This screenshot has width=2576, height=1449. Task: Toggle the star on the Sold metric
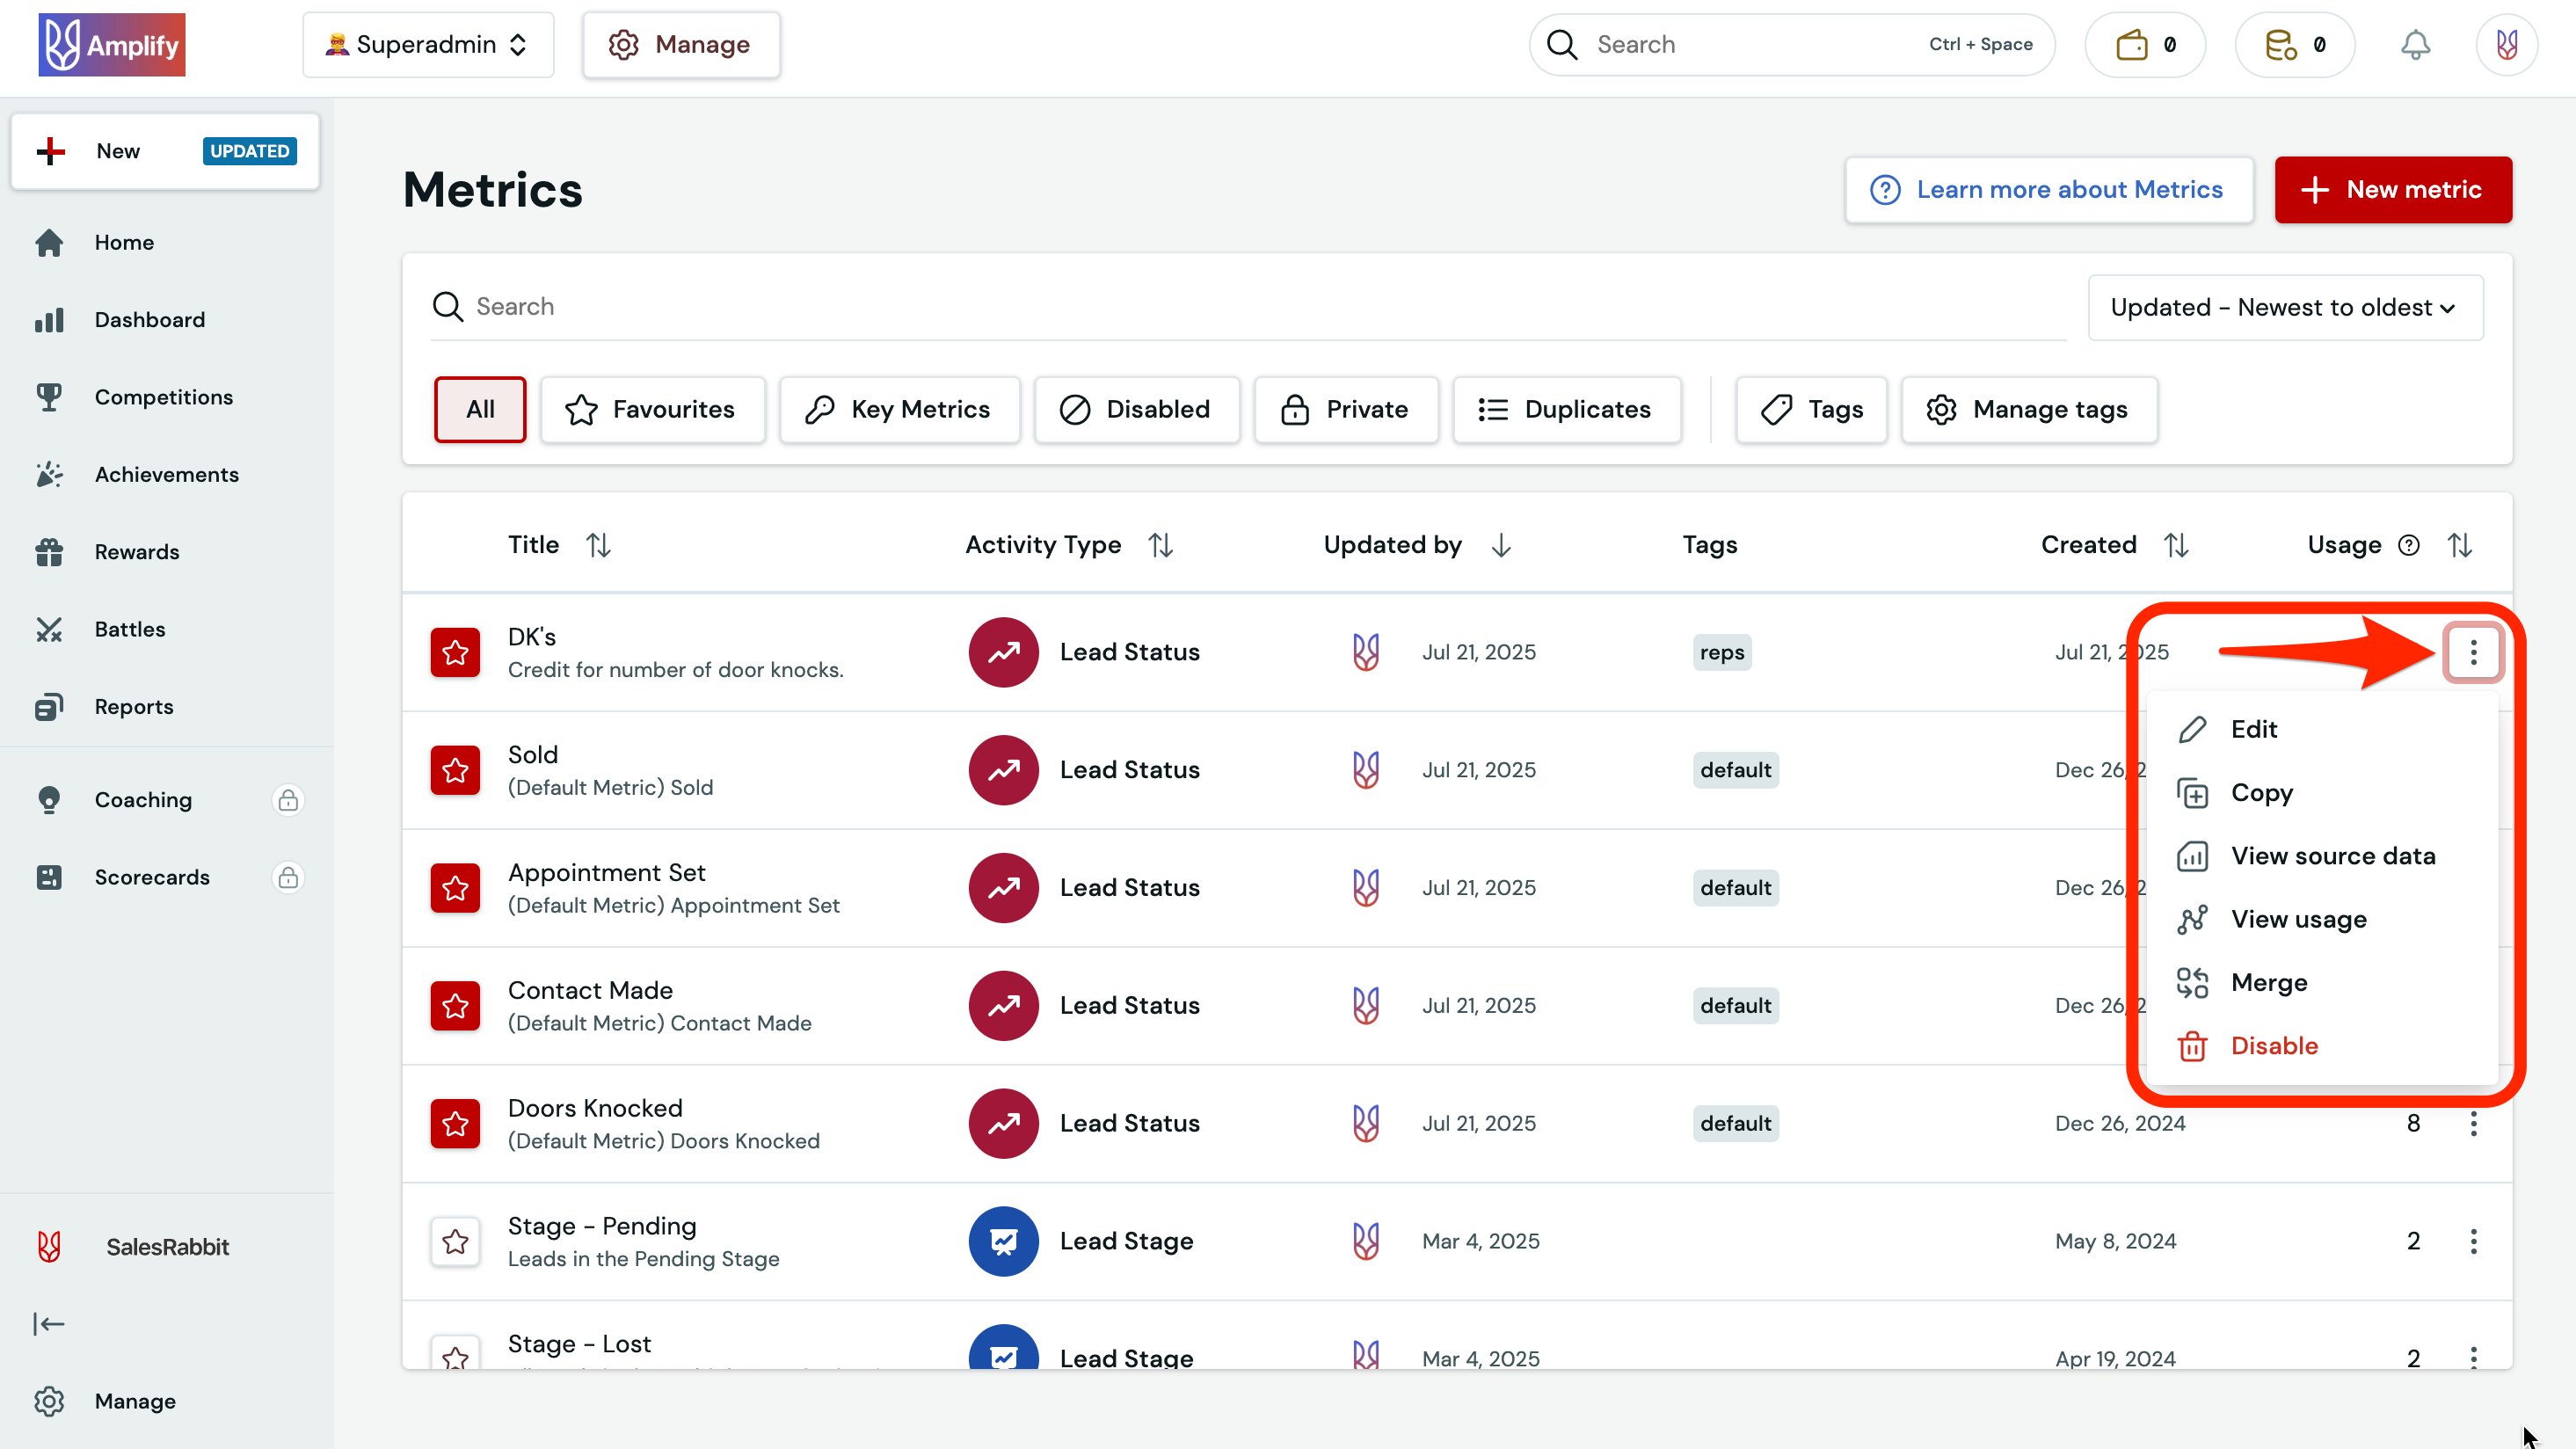455,770
